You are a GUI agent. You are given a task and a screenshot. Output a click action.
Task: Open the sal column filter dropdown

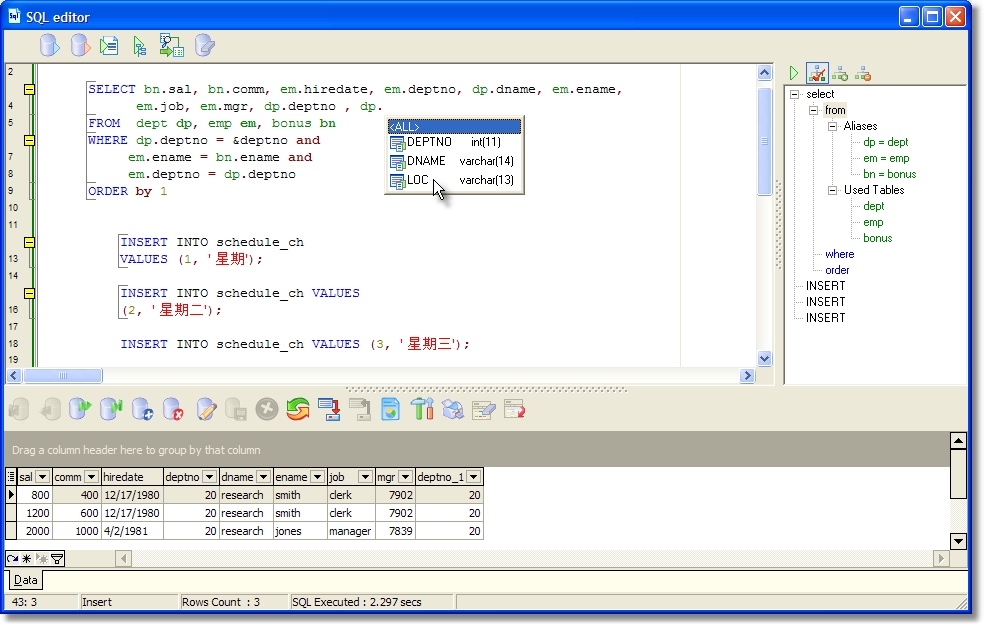coord(43,477)
